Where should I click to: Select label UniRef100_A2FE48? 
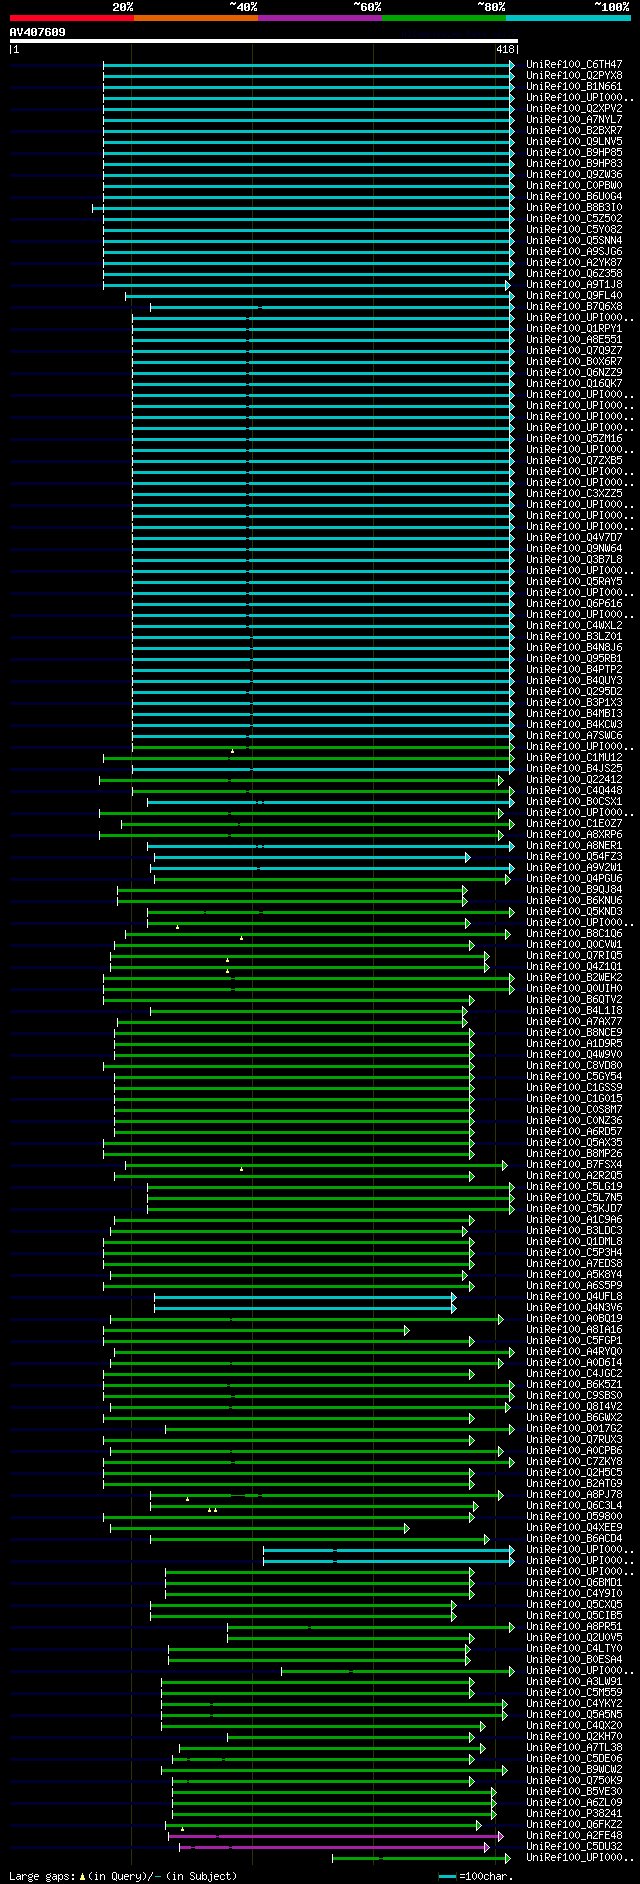tap(574, 1835)
